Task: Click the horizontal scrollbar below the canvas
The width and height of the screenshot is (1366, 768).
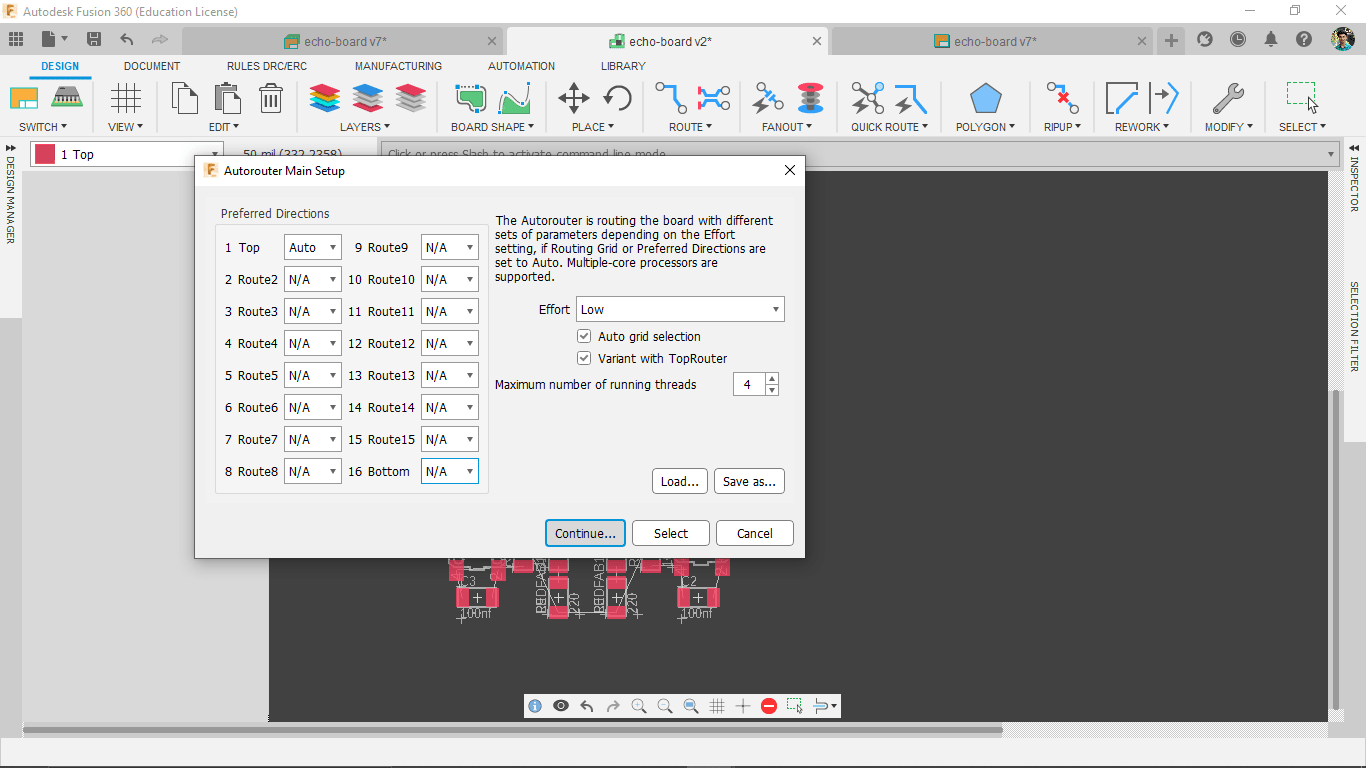Action: tap(512, 730)
